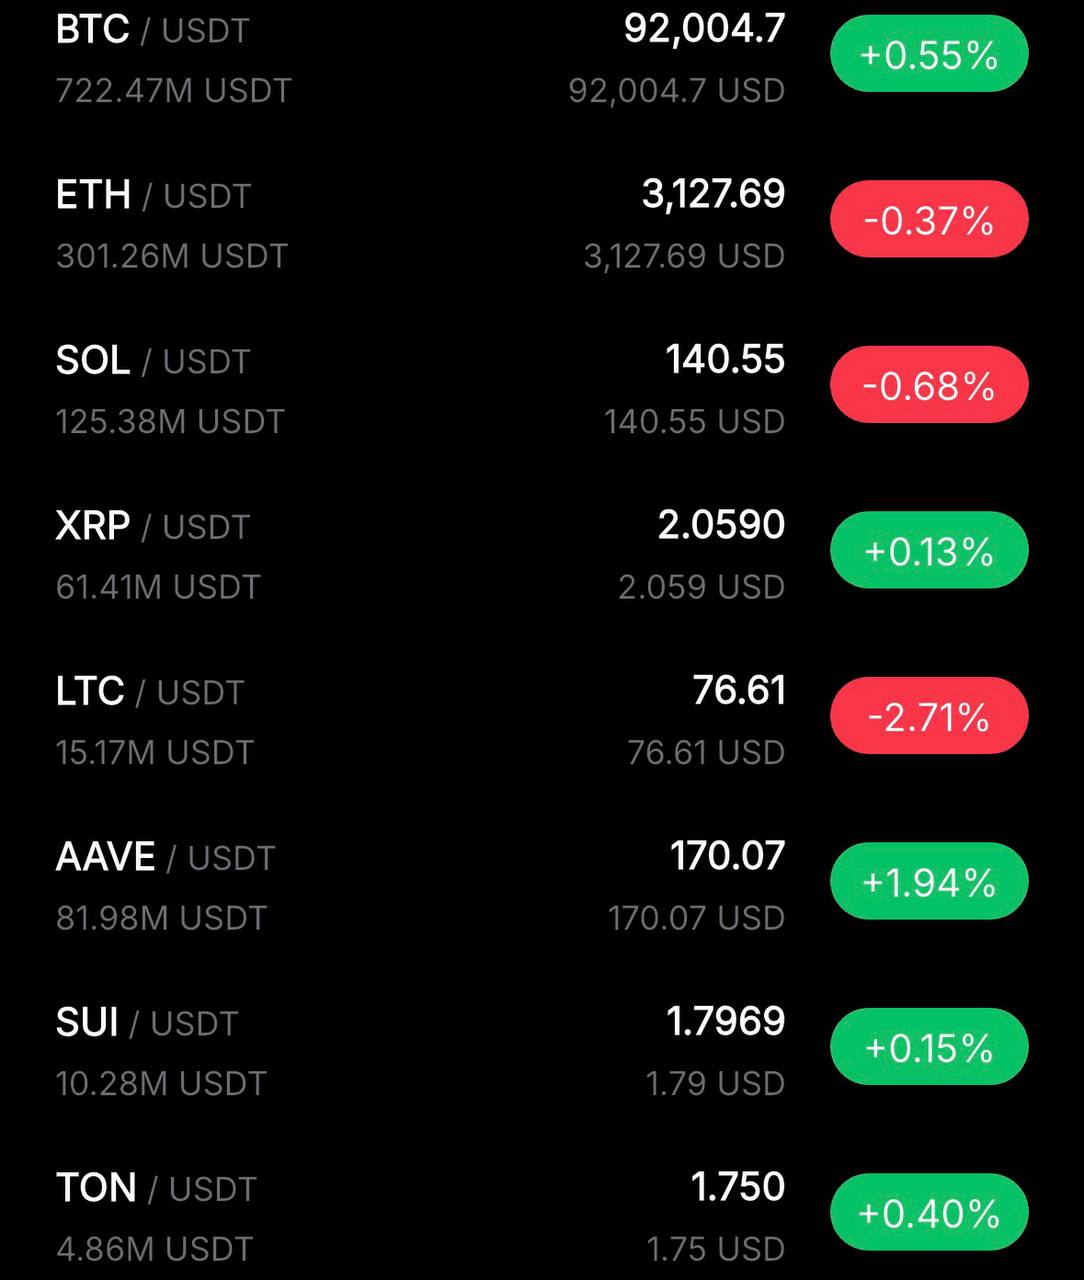Tap the BTC +0.55% change badge
The width and height of the screenshot is (1084, 1280).
pos(929,54)
